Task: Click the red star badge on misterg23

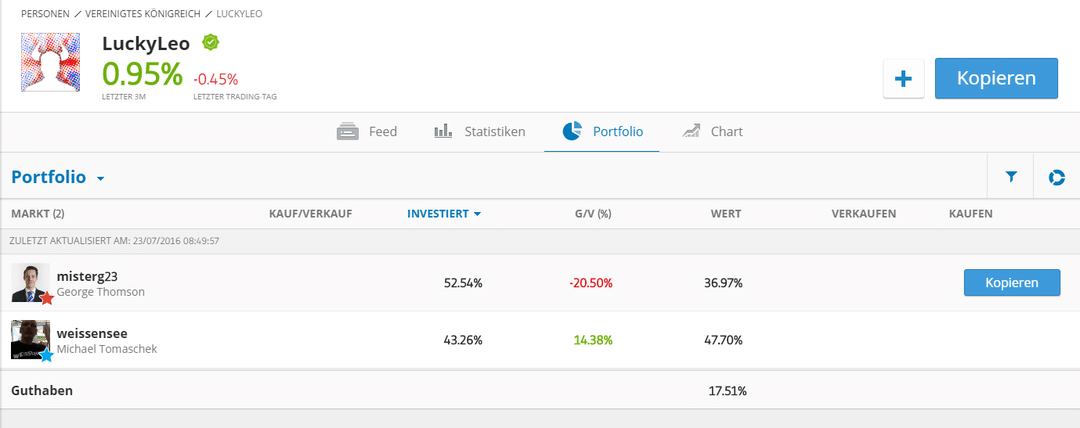Action: click(x=46, y=298)
